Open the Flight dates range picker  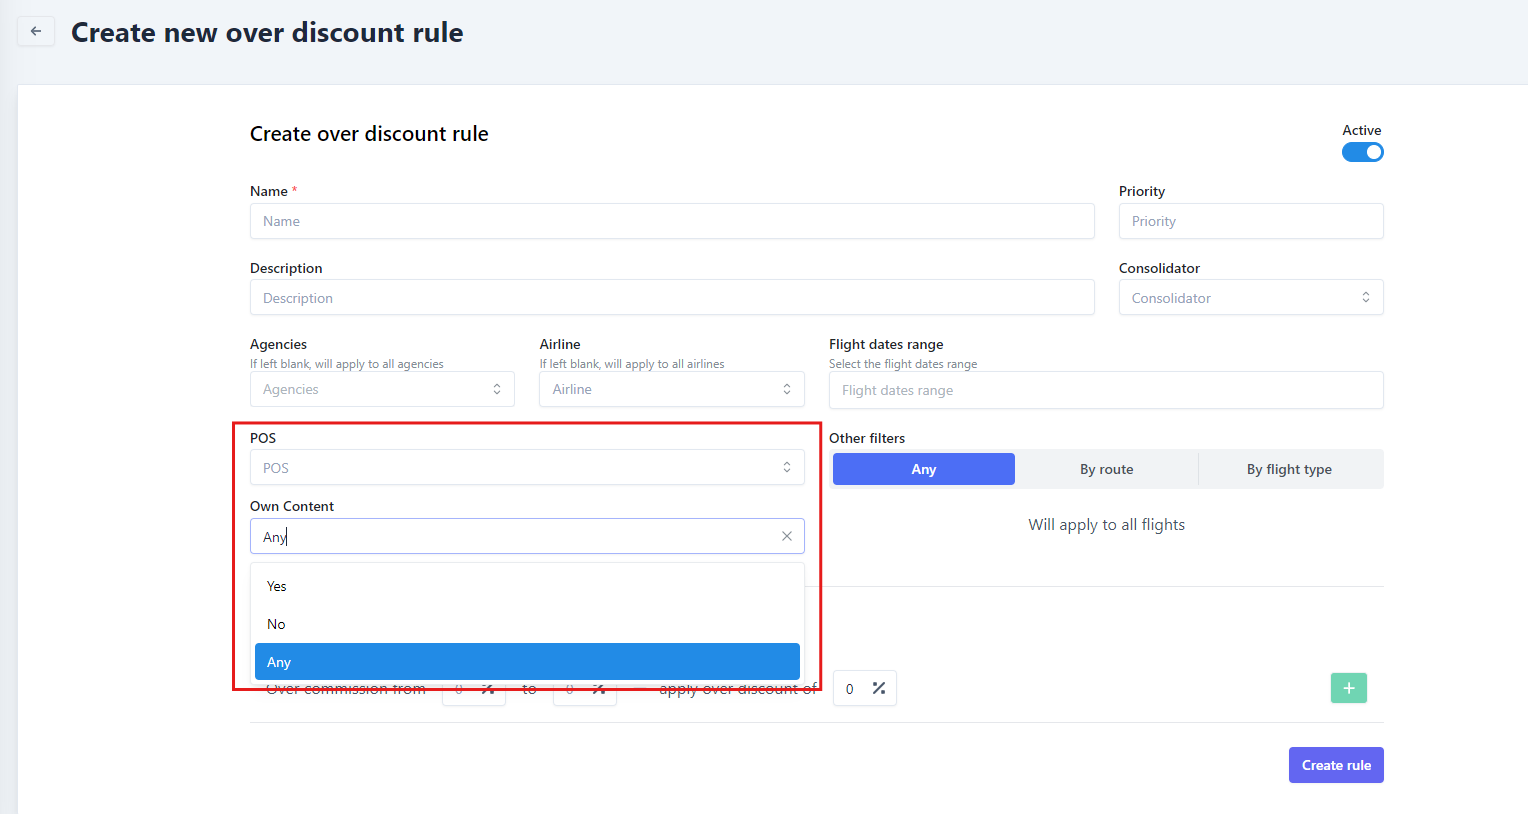[x=1105, y=390]
